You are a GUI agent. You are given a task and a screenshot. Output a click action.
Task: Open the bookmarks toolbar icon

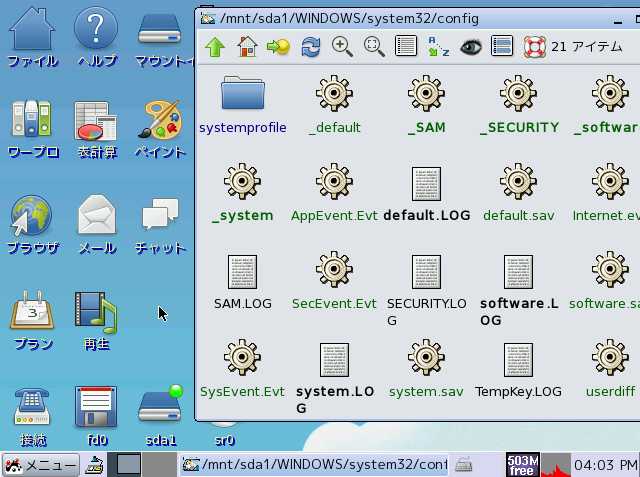click(278, 46)
